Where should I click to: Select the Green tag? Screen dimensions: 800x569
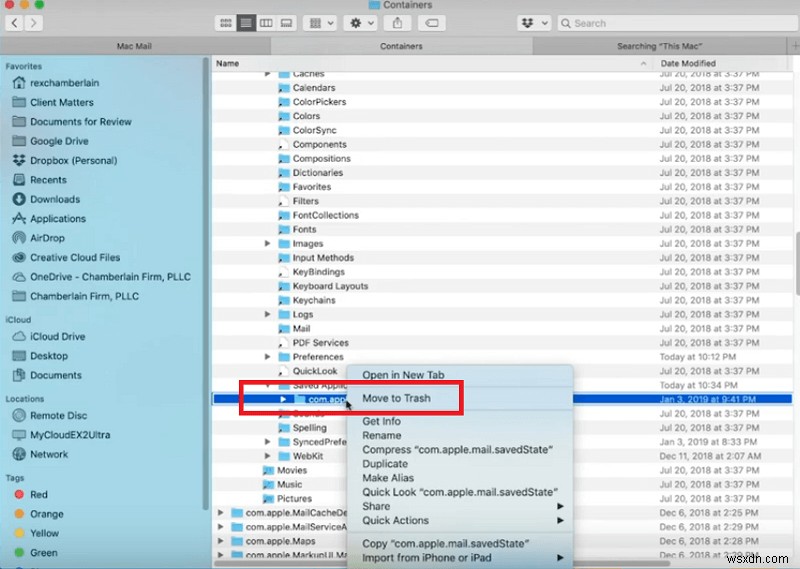[x=43, y=553]
